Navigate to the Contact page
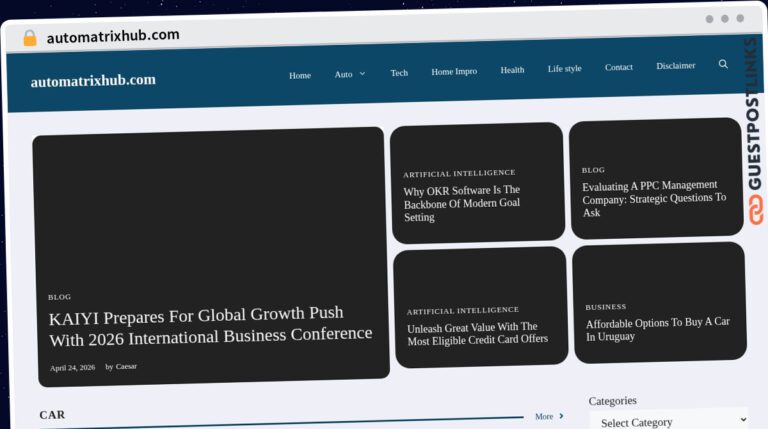 coord(619,67)
